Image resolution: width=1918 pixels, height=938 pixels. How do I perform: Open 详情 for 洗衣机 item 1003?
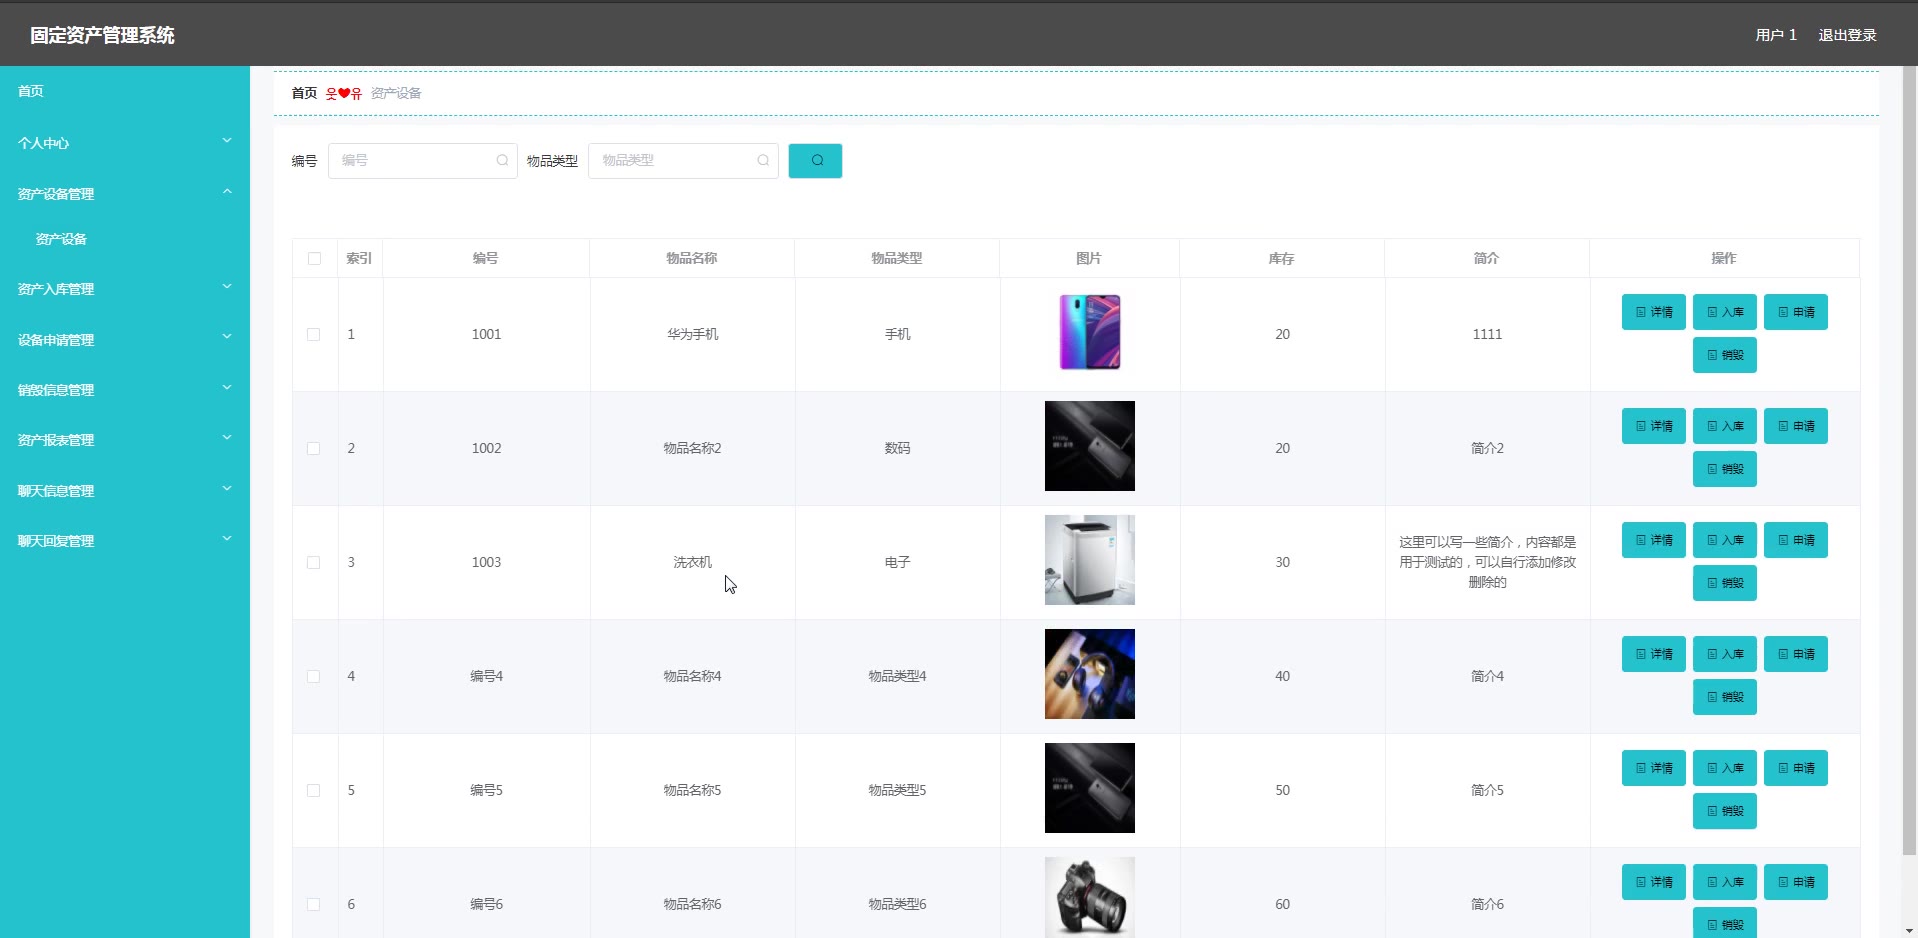[x=1654, y=540]
